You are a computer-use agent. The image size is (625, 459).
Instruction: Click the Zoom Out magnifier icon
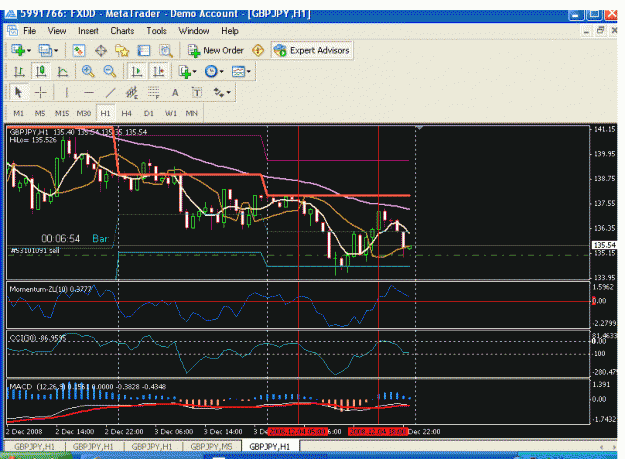coord(110,72)
